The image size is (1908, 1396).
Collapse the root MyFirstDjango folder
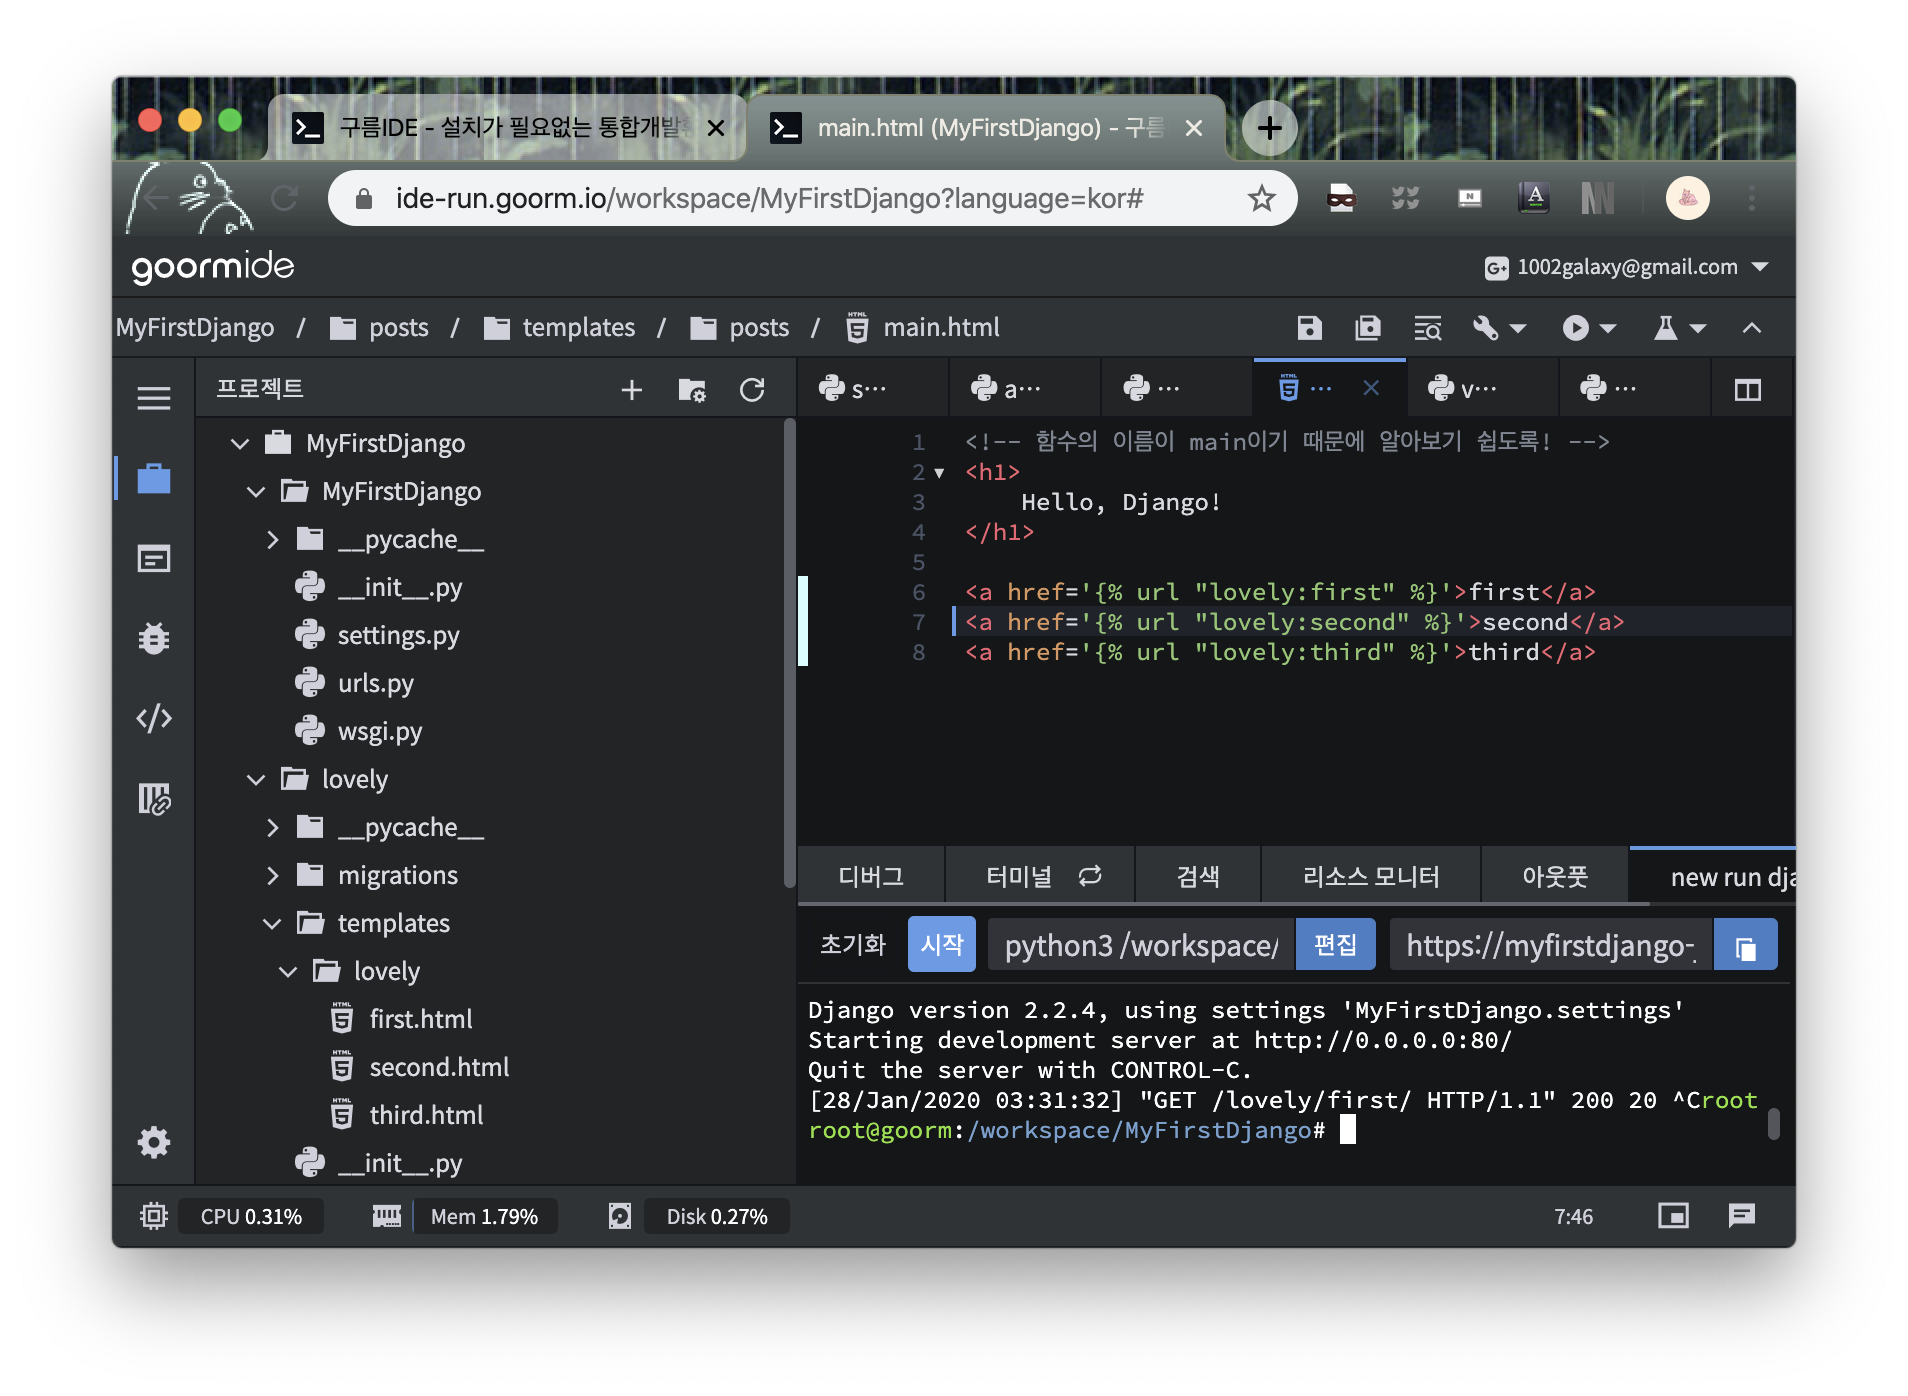pyautogui.click(x=240, y=443)
